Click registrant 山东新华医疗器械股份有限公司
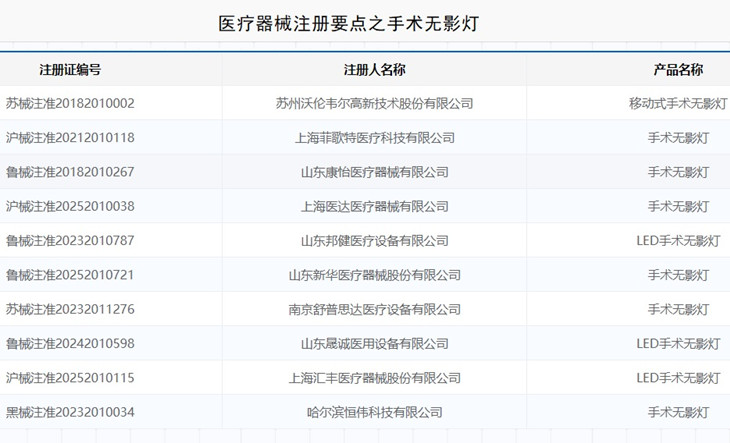 point(374,275)
